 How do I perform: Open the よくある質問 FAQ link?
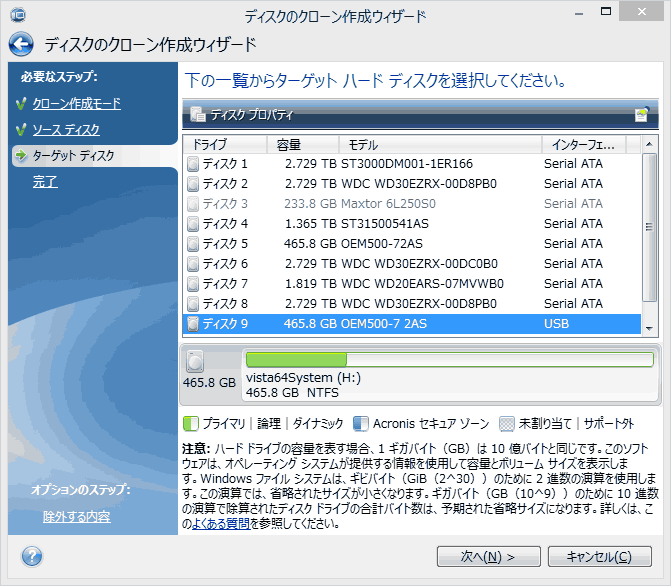click(x=221, y=524)
